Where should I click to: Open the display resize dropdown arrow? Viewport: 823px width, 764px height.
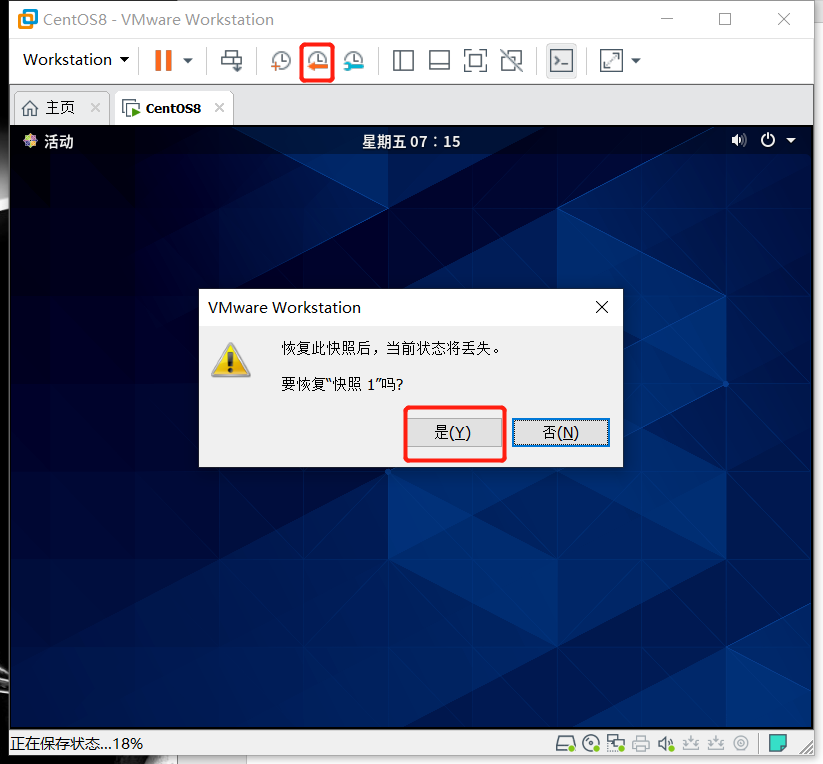click(x=636, y=61)
